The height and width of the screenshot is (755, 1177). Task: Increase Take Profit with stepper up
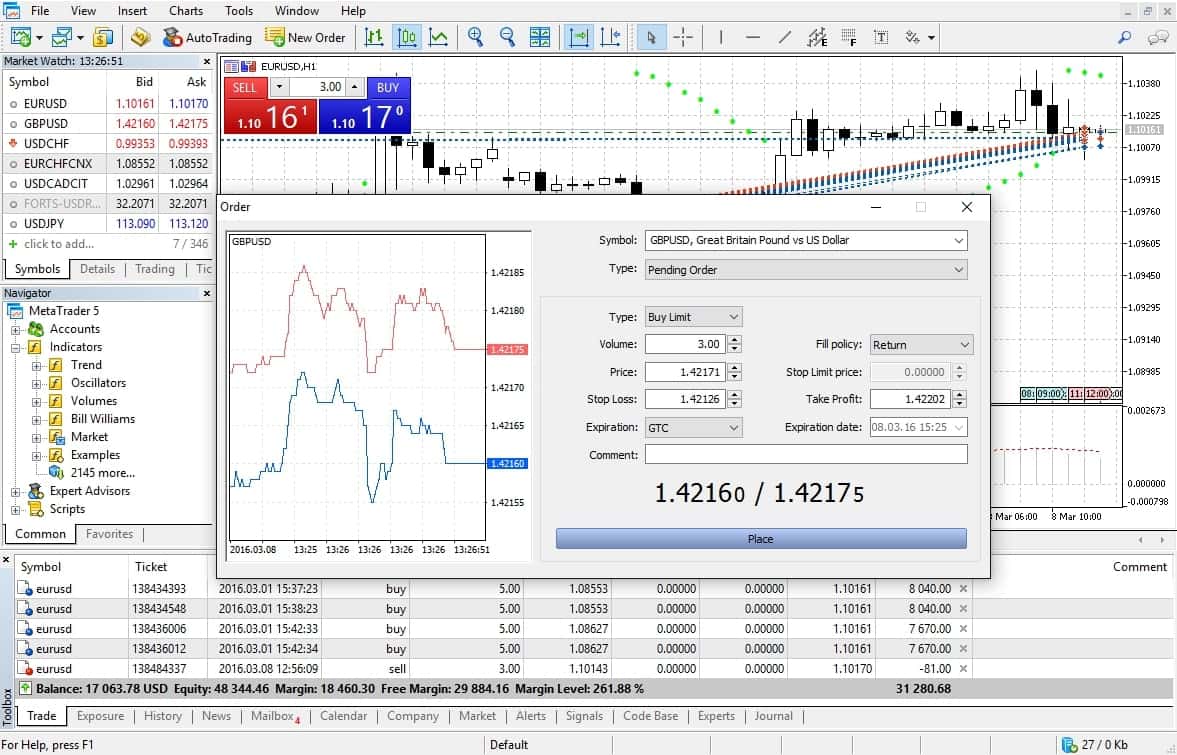959,395
